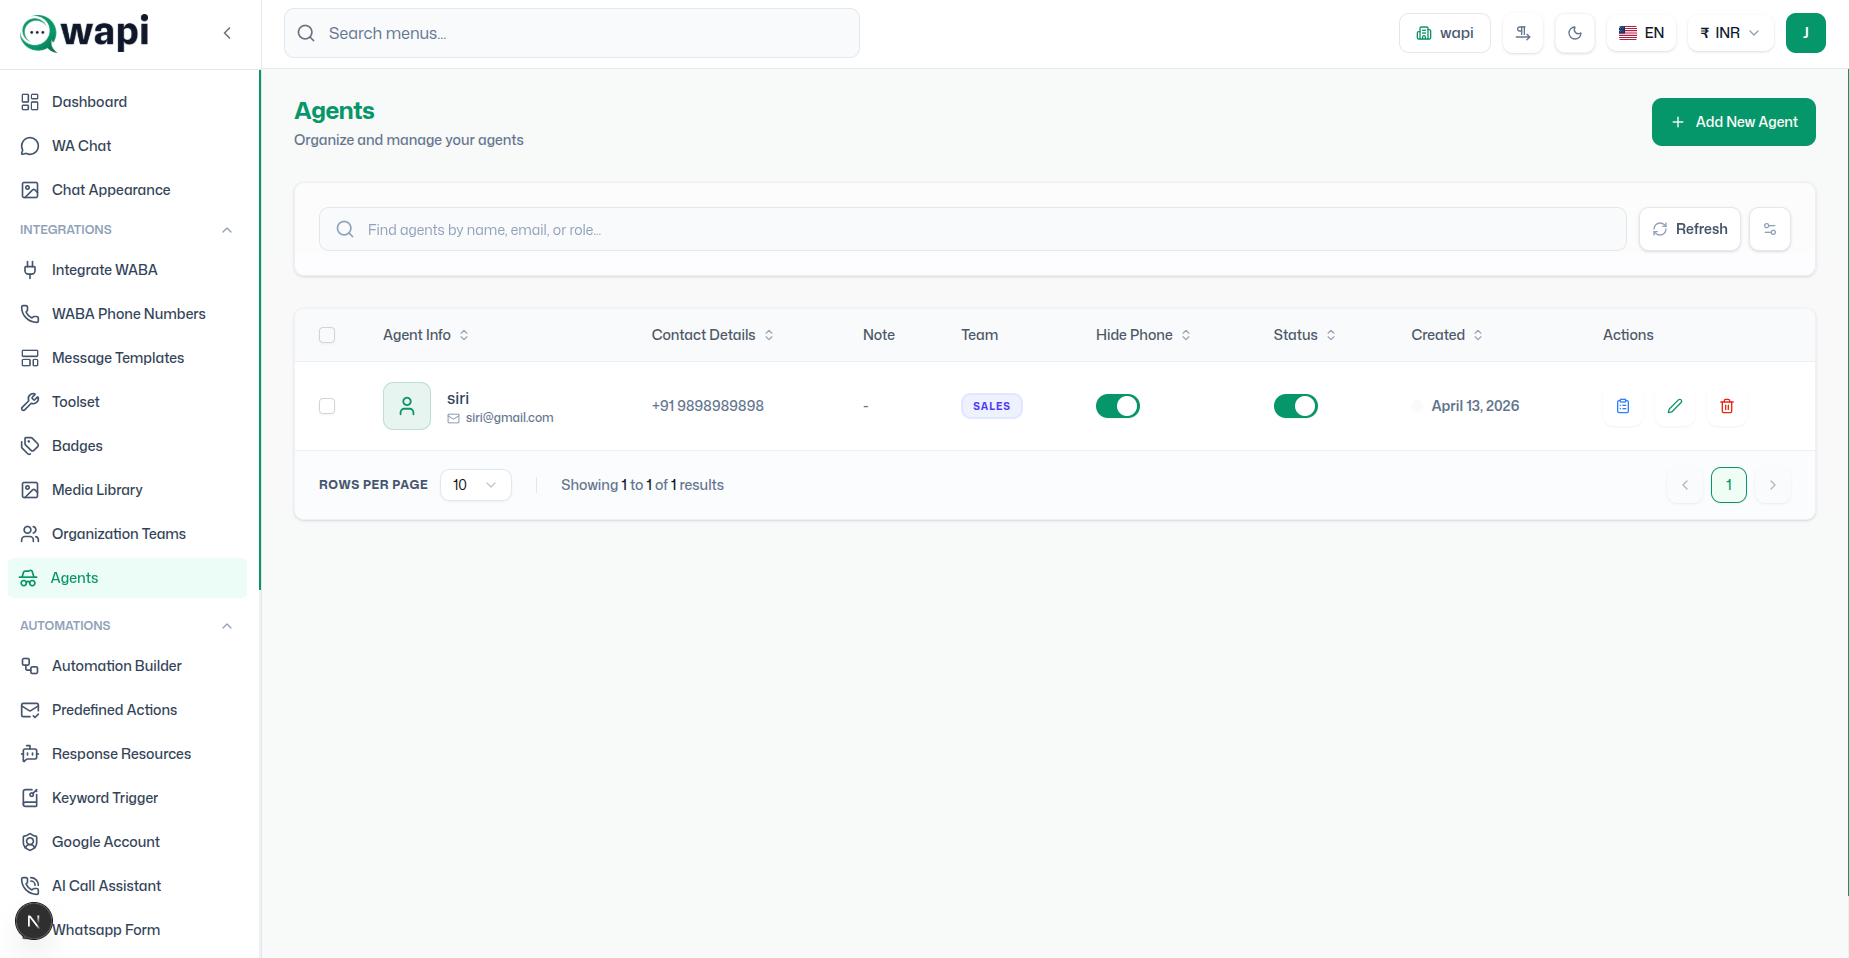The width and height of the screenshot is (1849, 958).
Task: Toggle dark mode moon icon
Action: coord(1575,33)
